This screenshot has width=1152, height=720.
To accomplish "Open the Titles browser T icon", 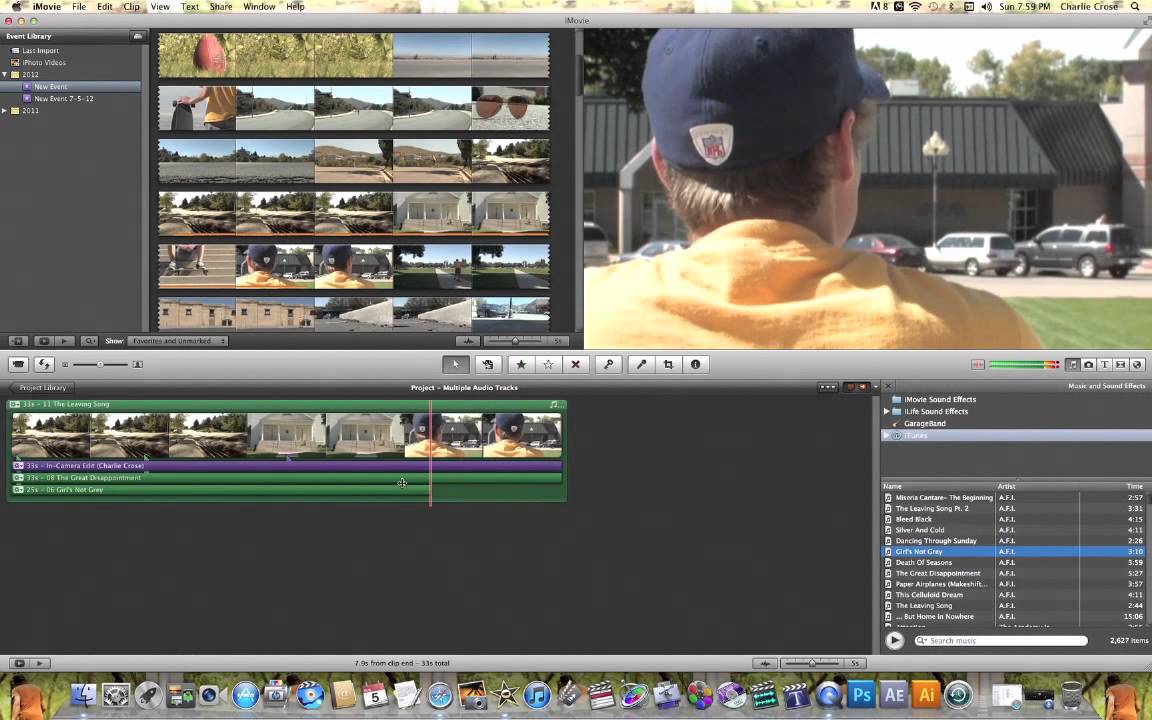I will tap(1105, 364).
